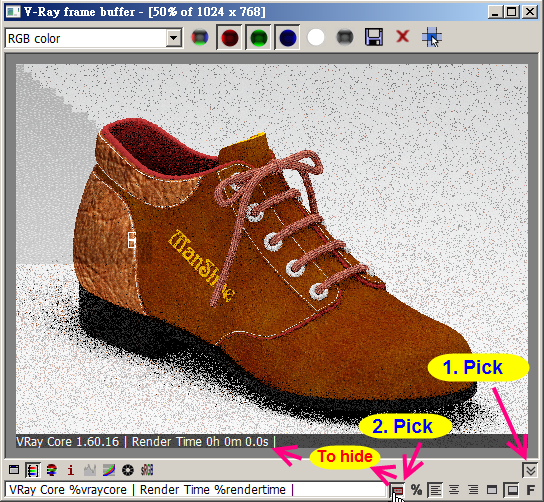
Task: Open stamp font settings F button
Action: (x=530, y=490)
